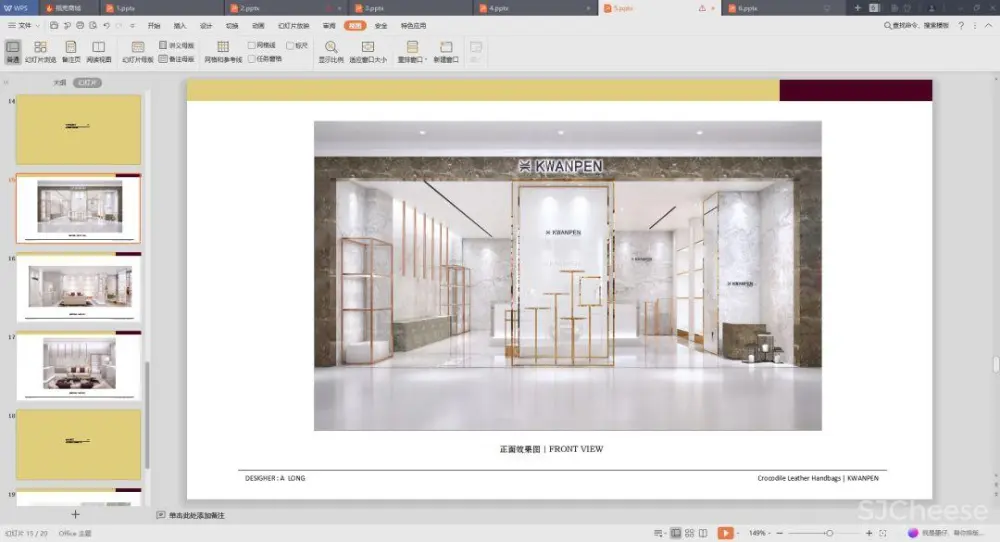Screen dimensions: 1000x542
Task: Open Notes Page view (备注页)
Action: (x=71, y=51)
